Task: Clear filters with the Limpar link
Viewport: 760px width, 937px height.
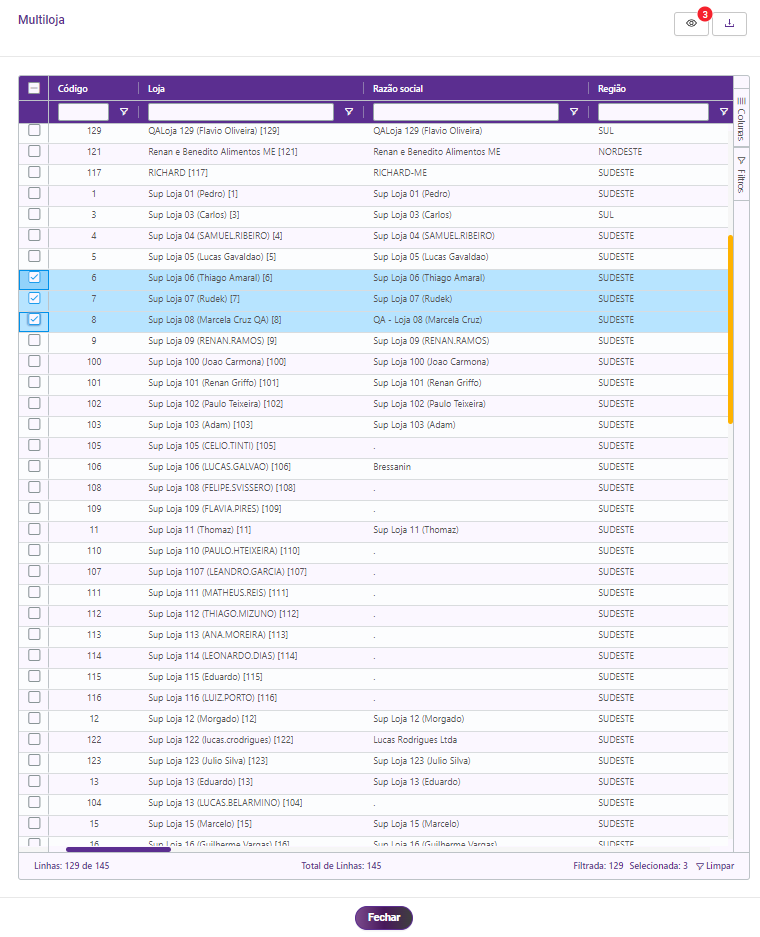Action: [715, 866]
